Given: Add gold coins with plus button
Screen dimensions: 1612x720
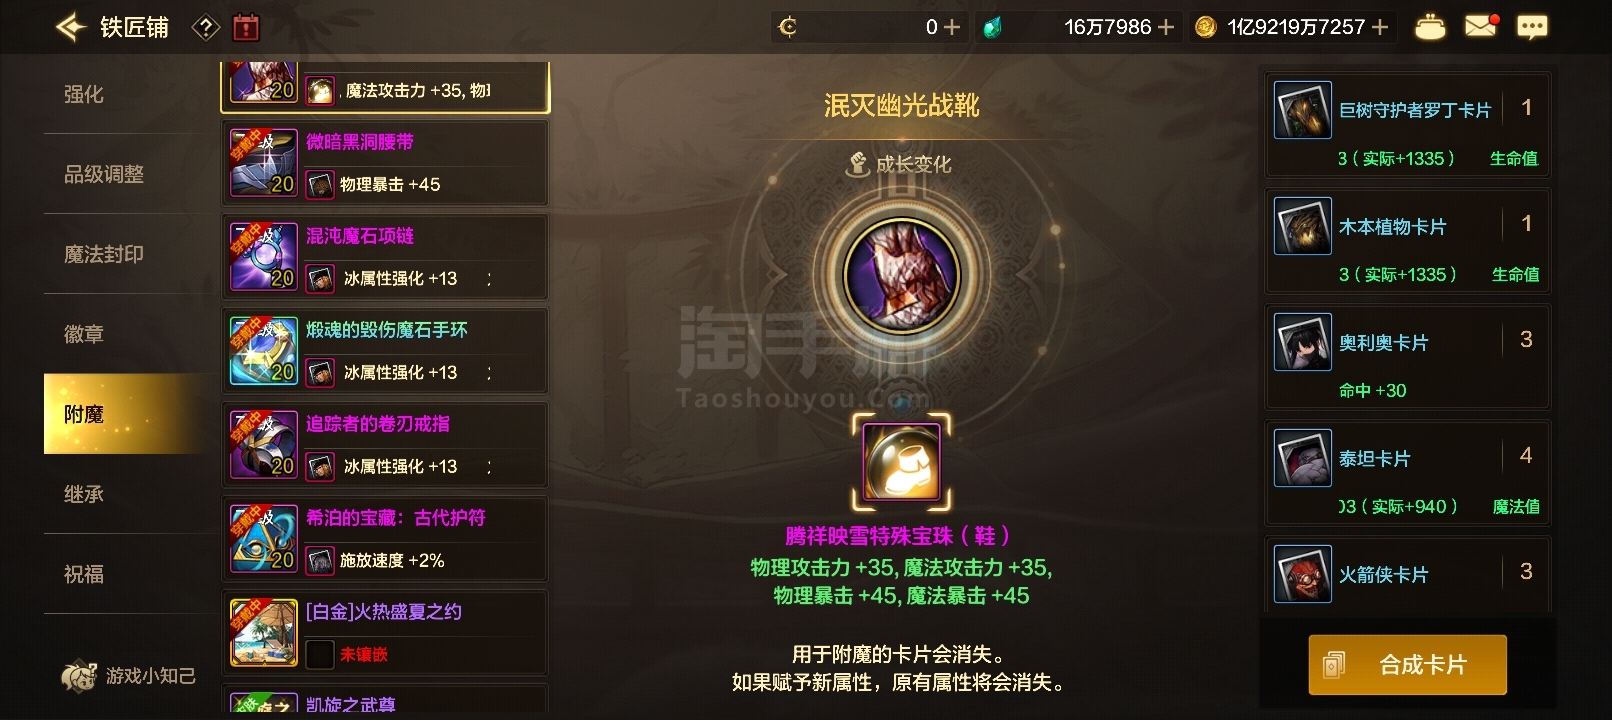Looking at the screenshot, I should coord(1380,27).
